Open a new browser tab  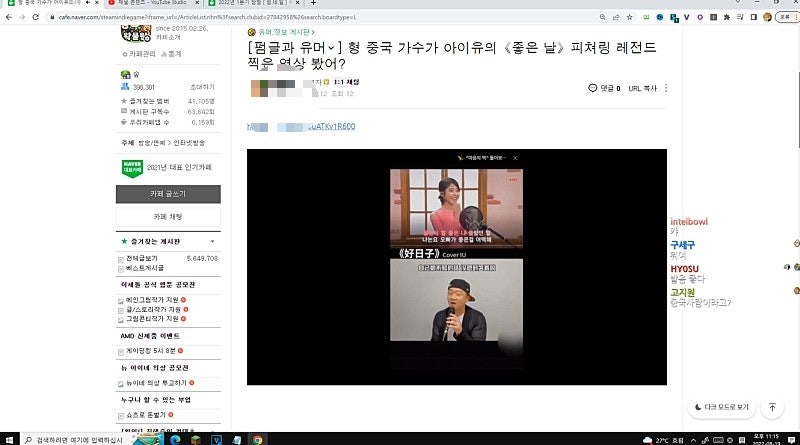[x=313, y=3]
